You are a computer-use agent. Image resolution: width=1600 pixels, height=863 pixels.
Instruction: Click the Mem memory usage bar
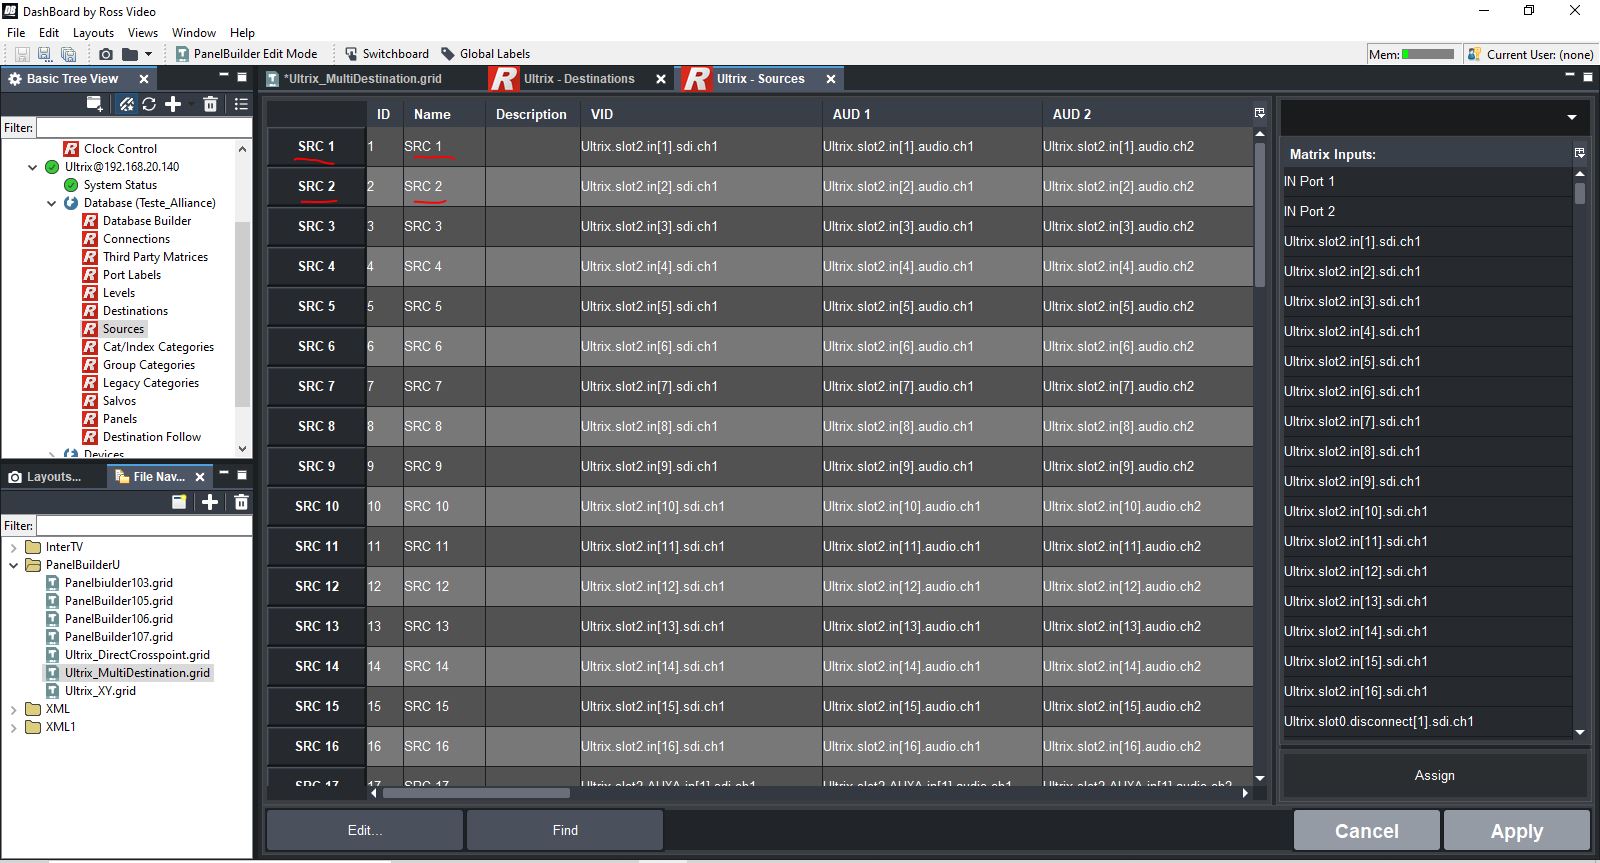pos(1428,54)
